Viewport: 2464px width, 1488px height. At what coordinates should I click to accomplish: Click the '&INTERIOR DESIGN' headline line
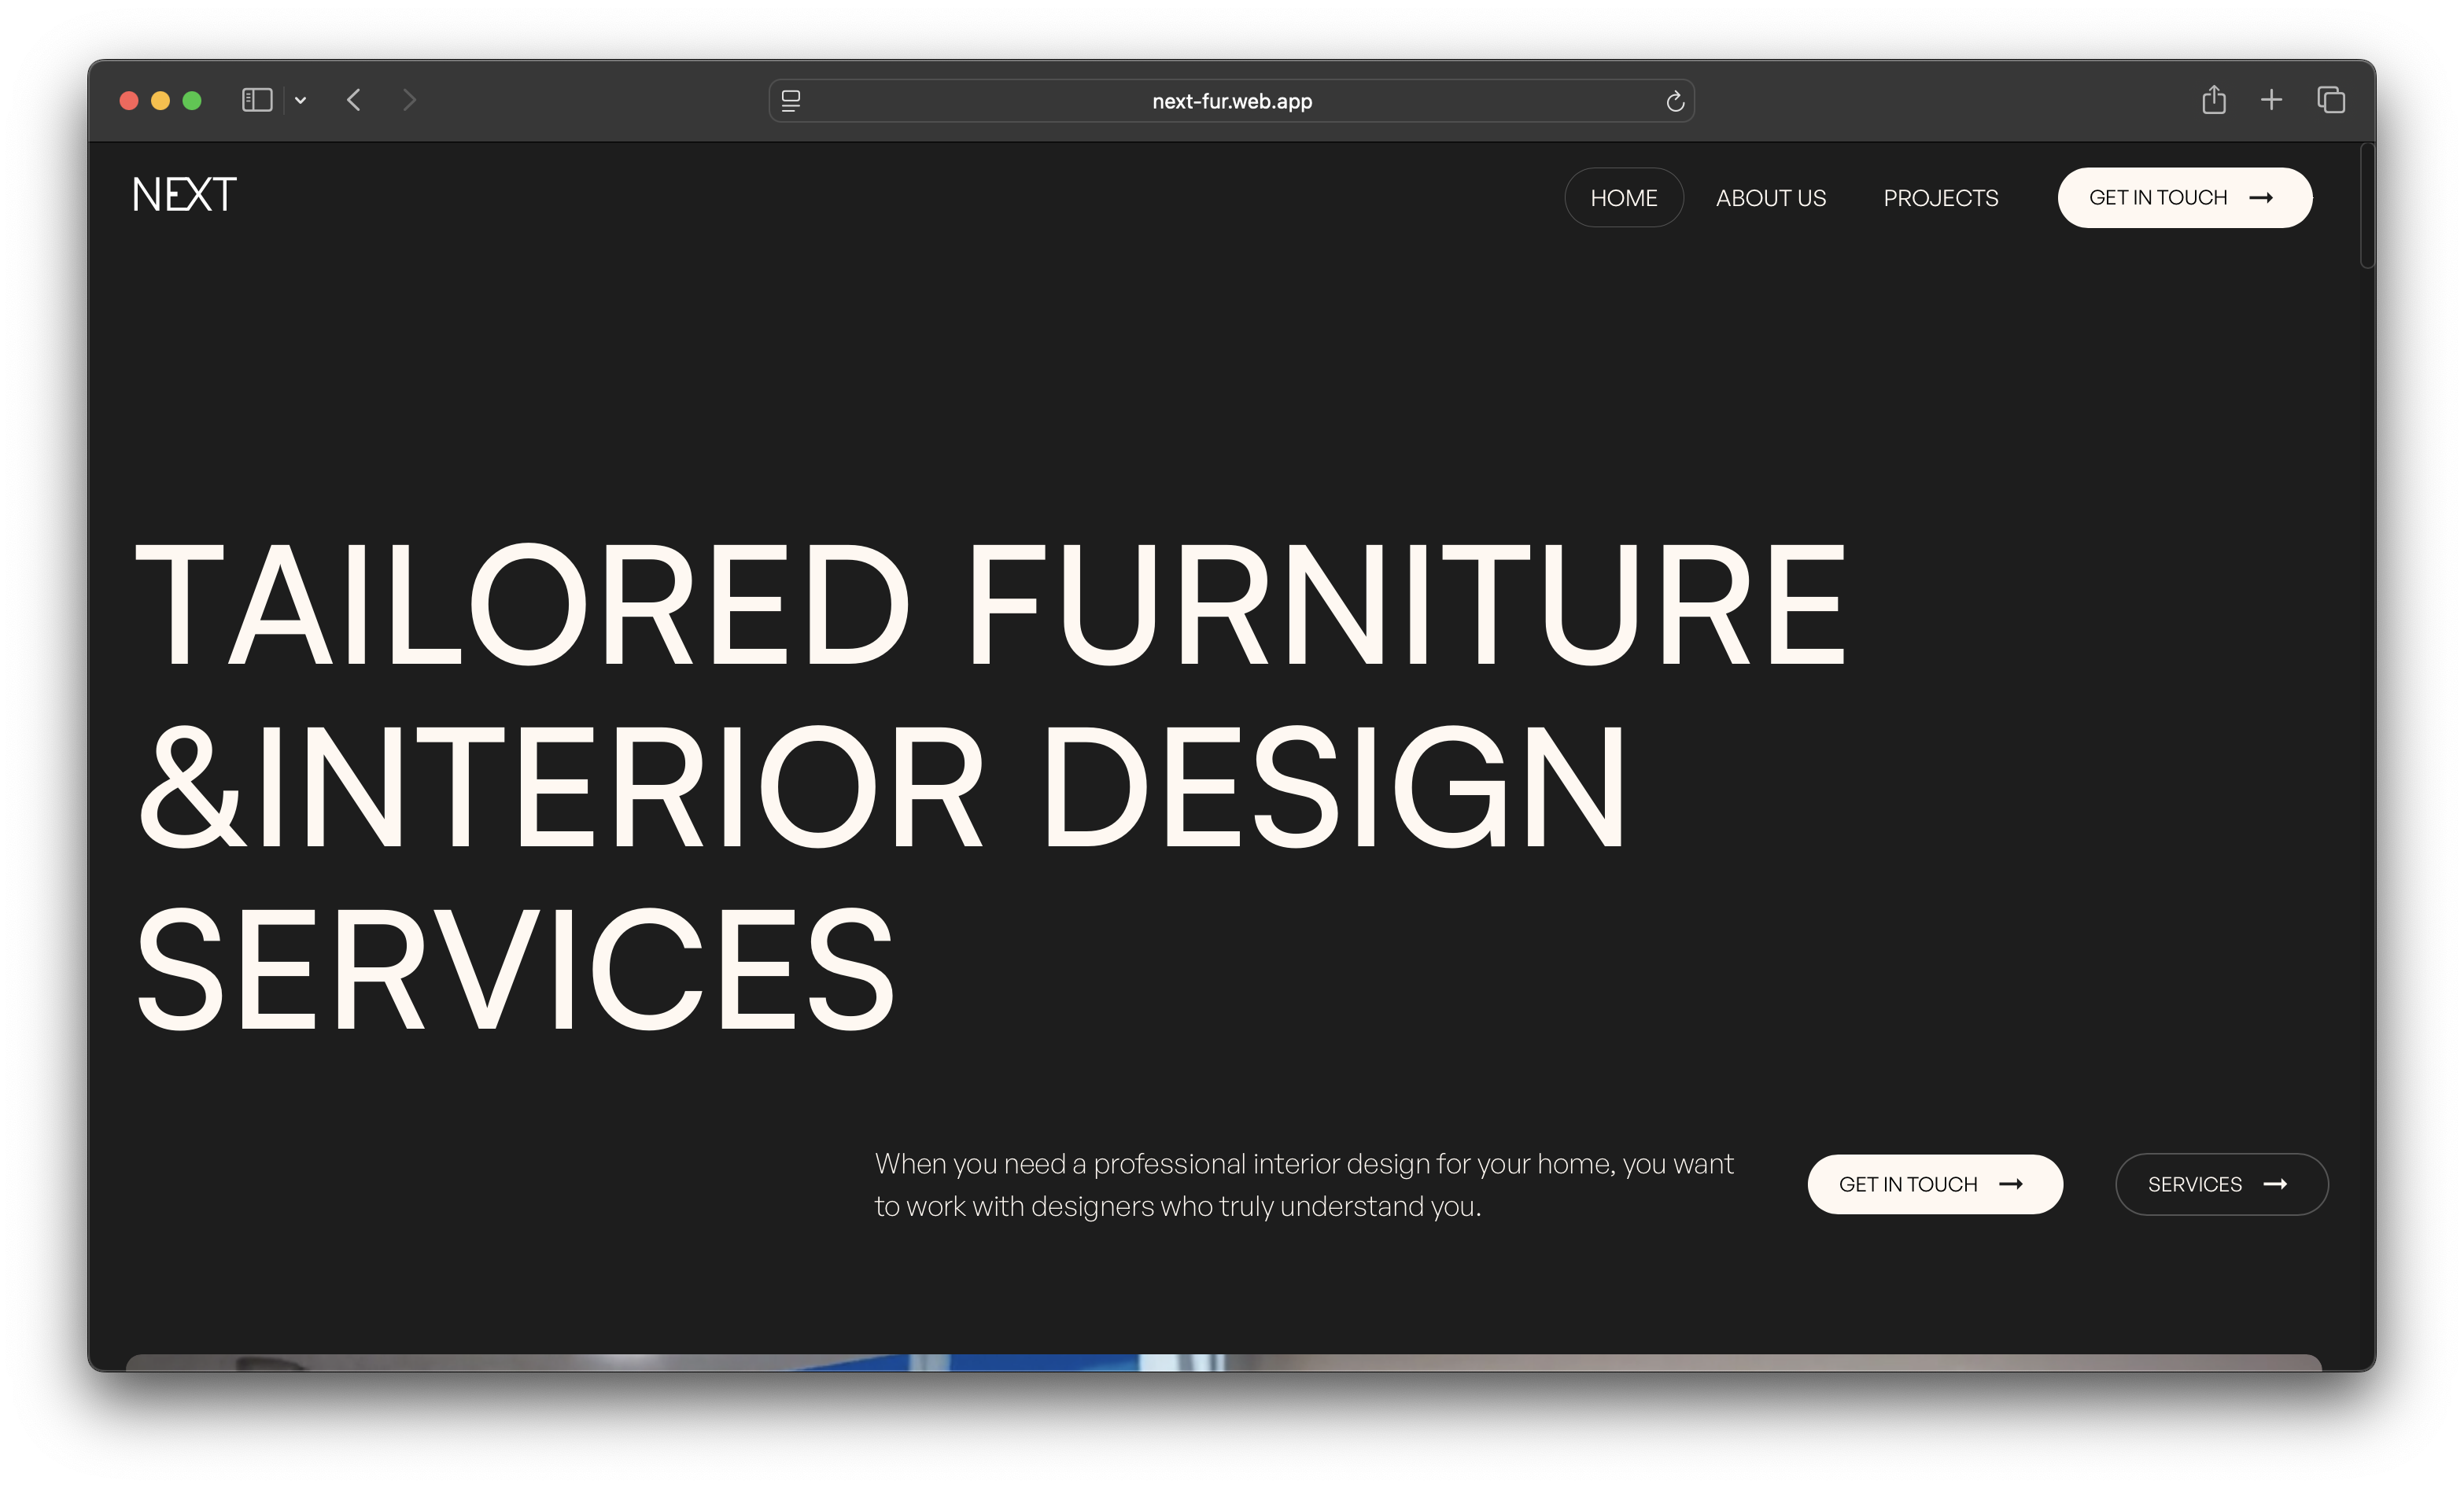(x=882, y=787)
